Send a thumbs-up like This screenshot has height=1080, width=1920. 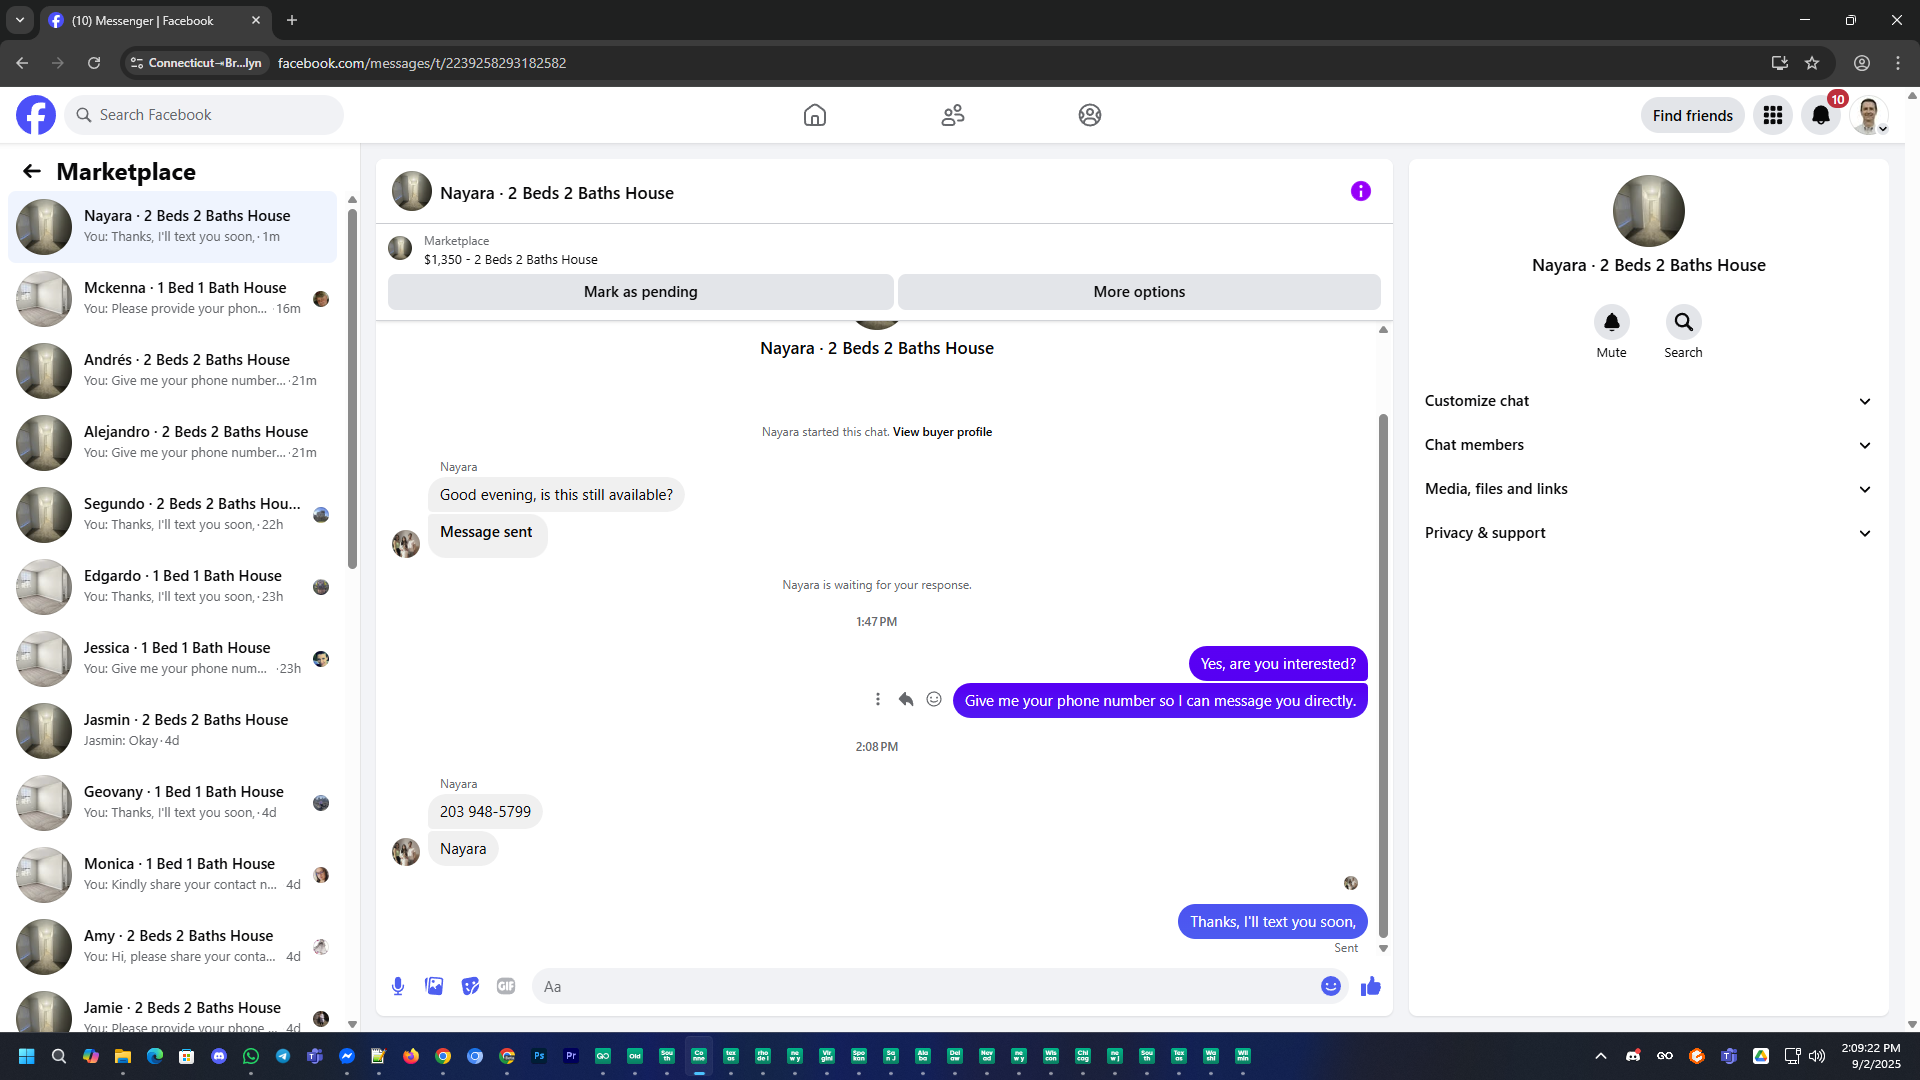[x=1370, y=986]
